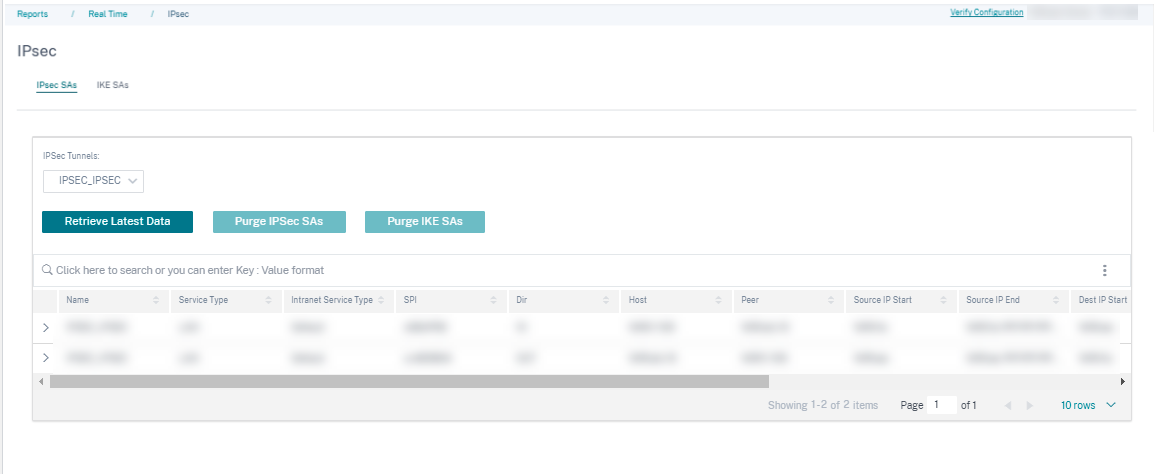
Task: Click the IPsec breadcrumb text
Action: (178, 14)
